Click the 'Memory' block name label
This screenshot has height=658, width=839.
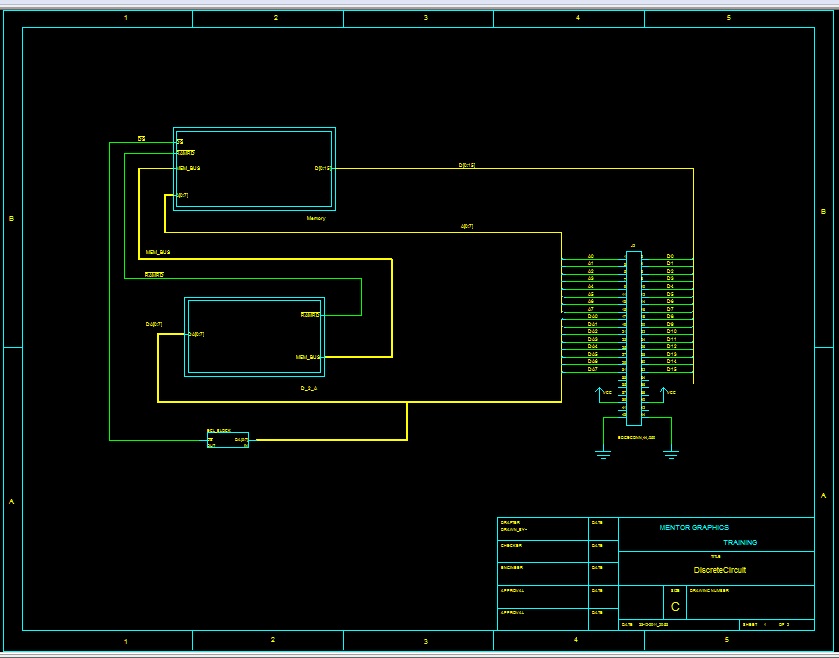[316, 218]
